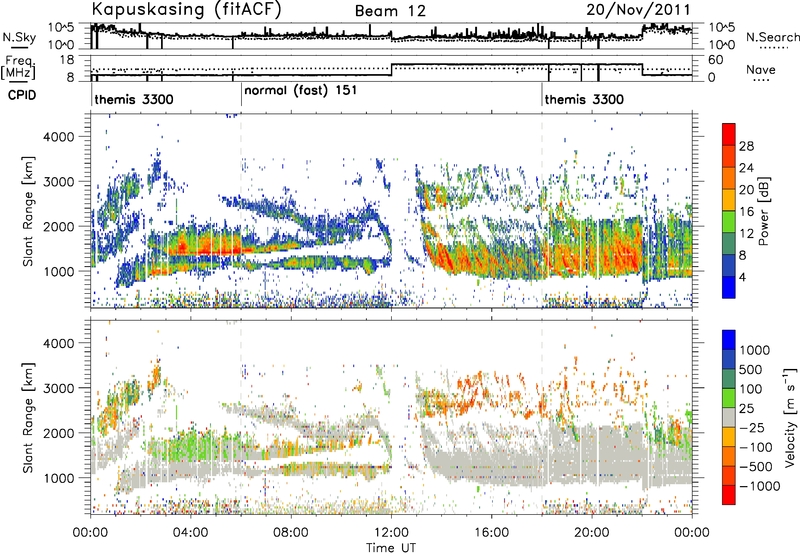Click the 'N.Search' legend label
The height and width of the screenshot is (554, 800).
pyautogui.click(x=772, y=37)
